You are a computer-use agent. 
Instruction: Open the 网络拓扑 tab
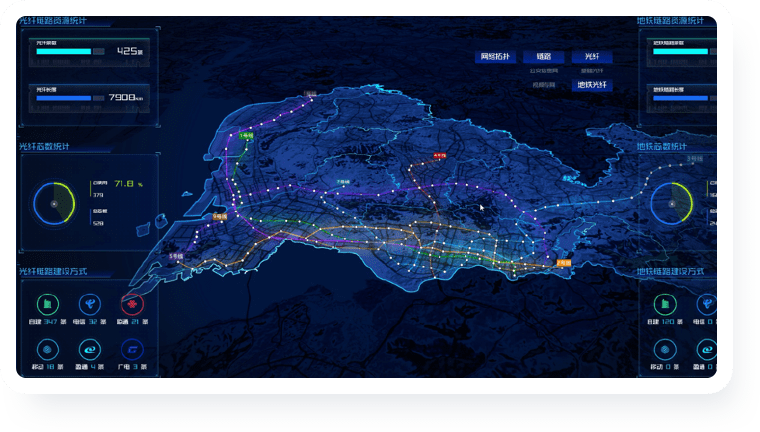tap(495, 57)
